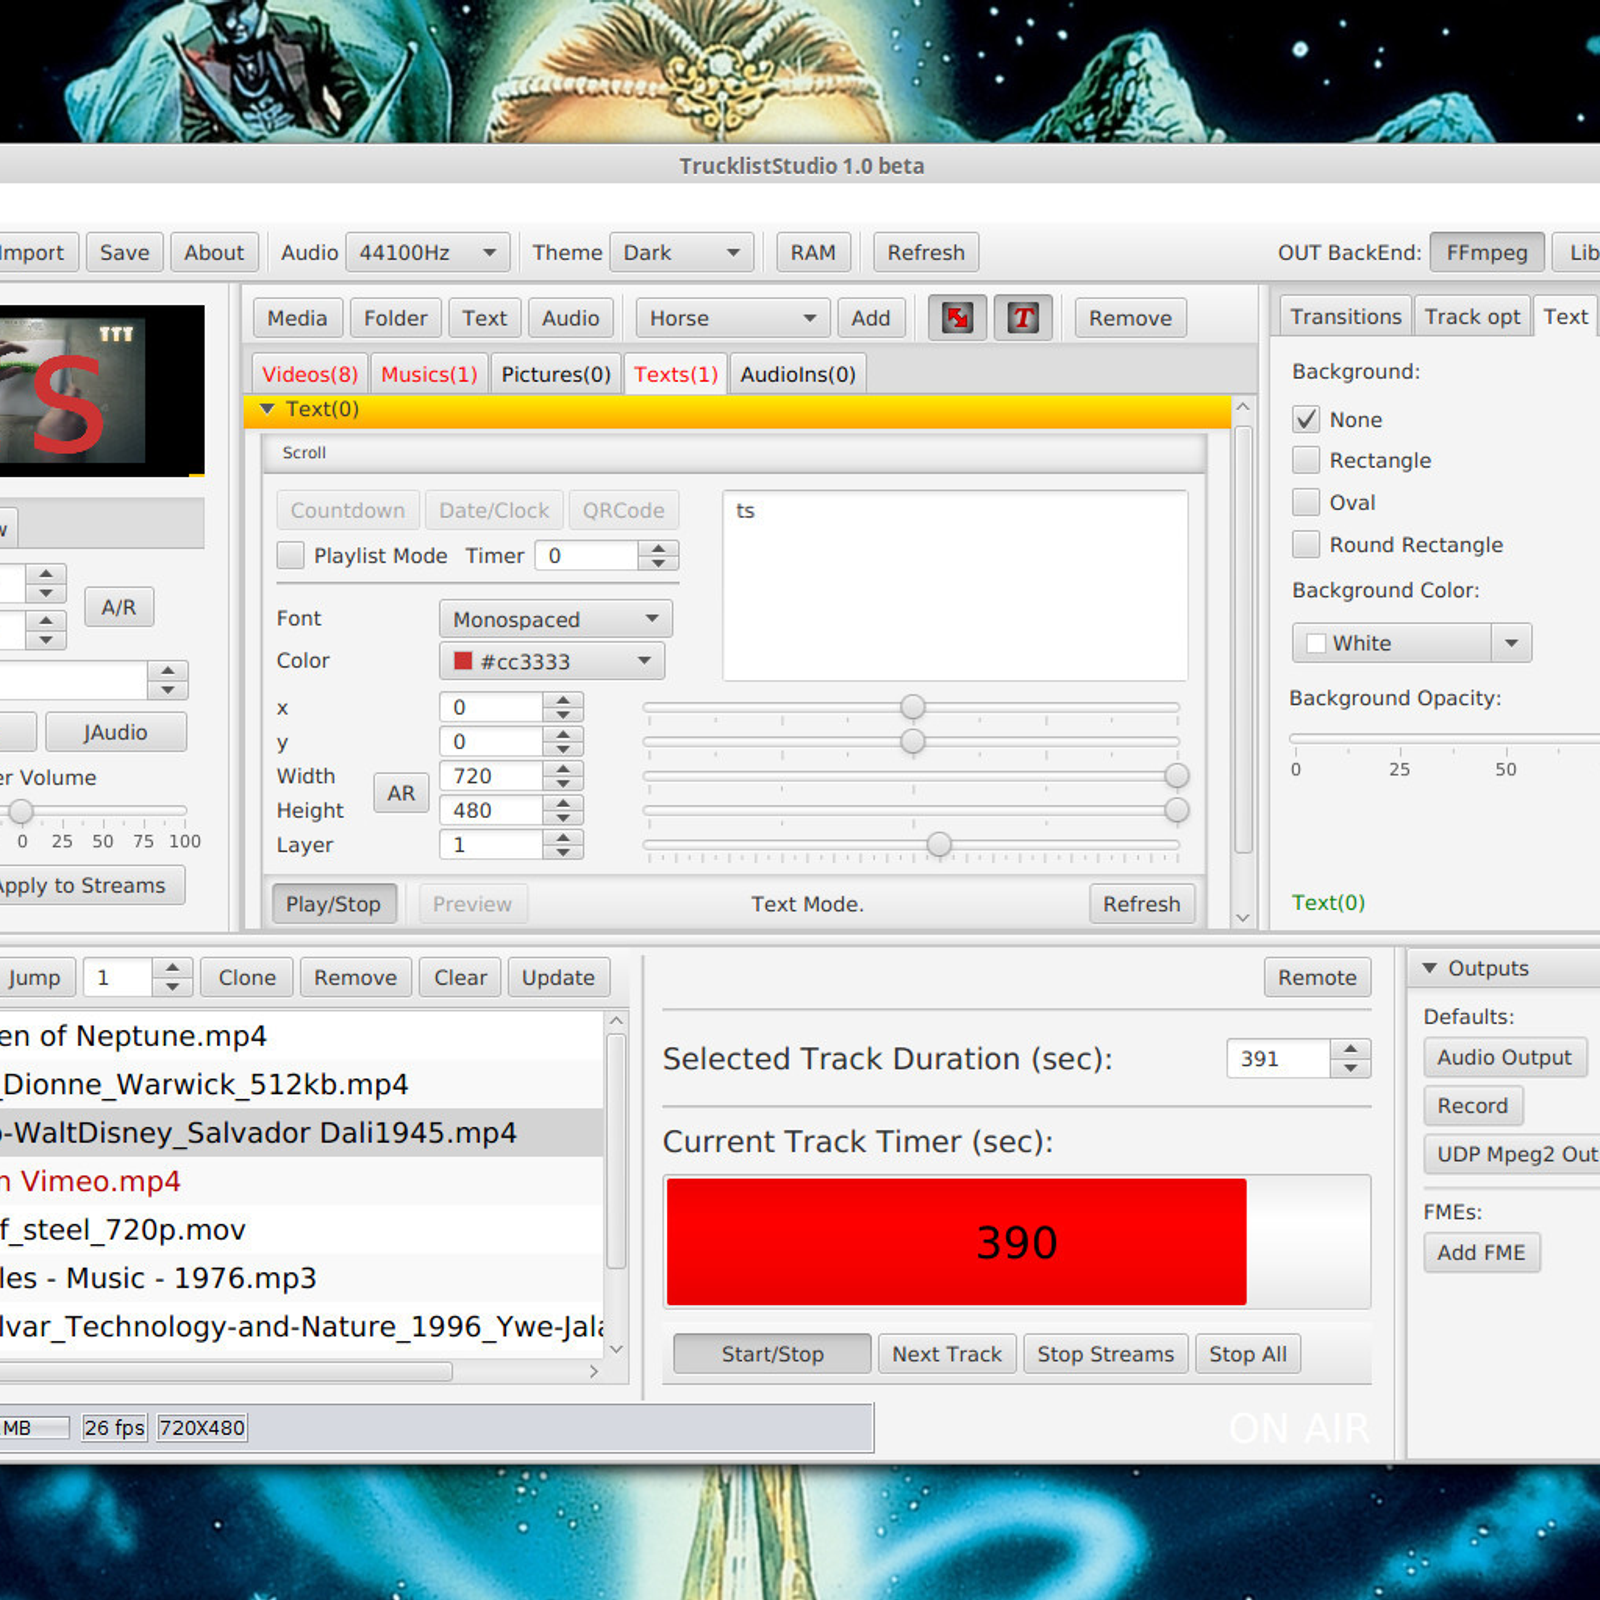Screen dimensions: 1600x1600
Task: Open the #cc3333 color dropdown
Action: pyautogui.click(x=552, y=661)
